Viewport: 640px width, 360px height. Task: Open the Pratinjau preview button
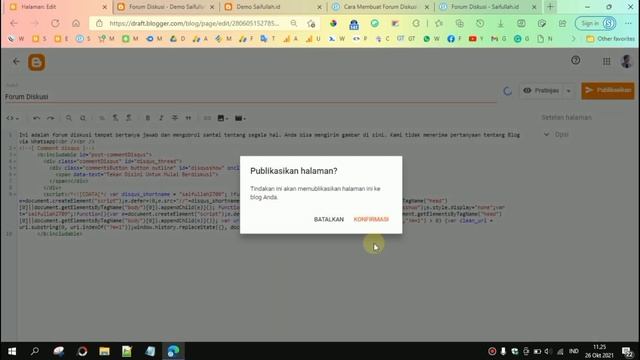(541, 90)
